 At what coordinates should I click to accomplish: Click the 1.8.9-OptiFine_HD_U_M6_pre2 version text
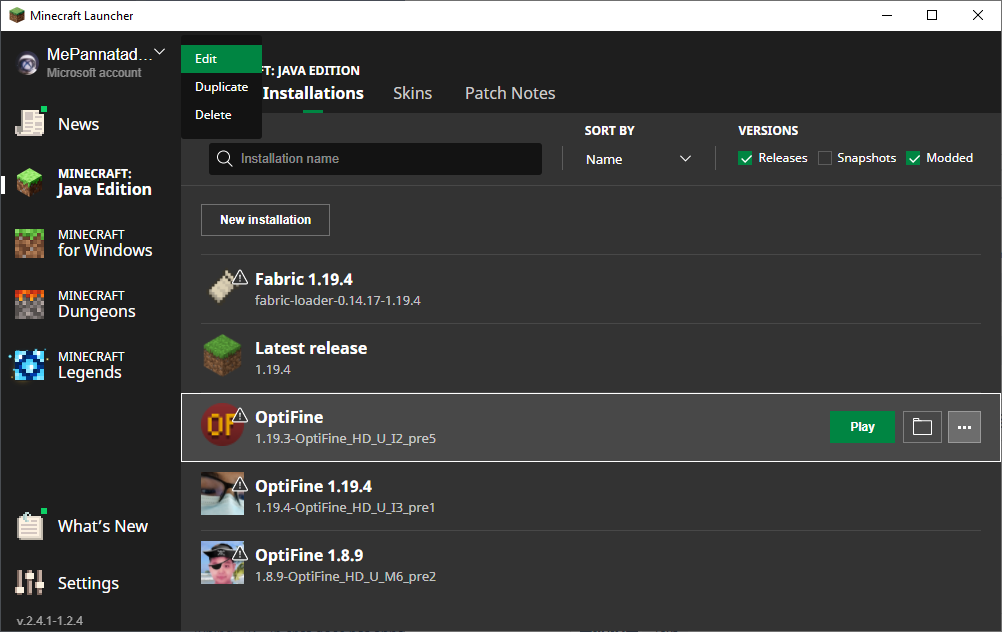[x=345, y=576]
